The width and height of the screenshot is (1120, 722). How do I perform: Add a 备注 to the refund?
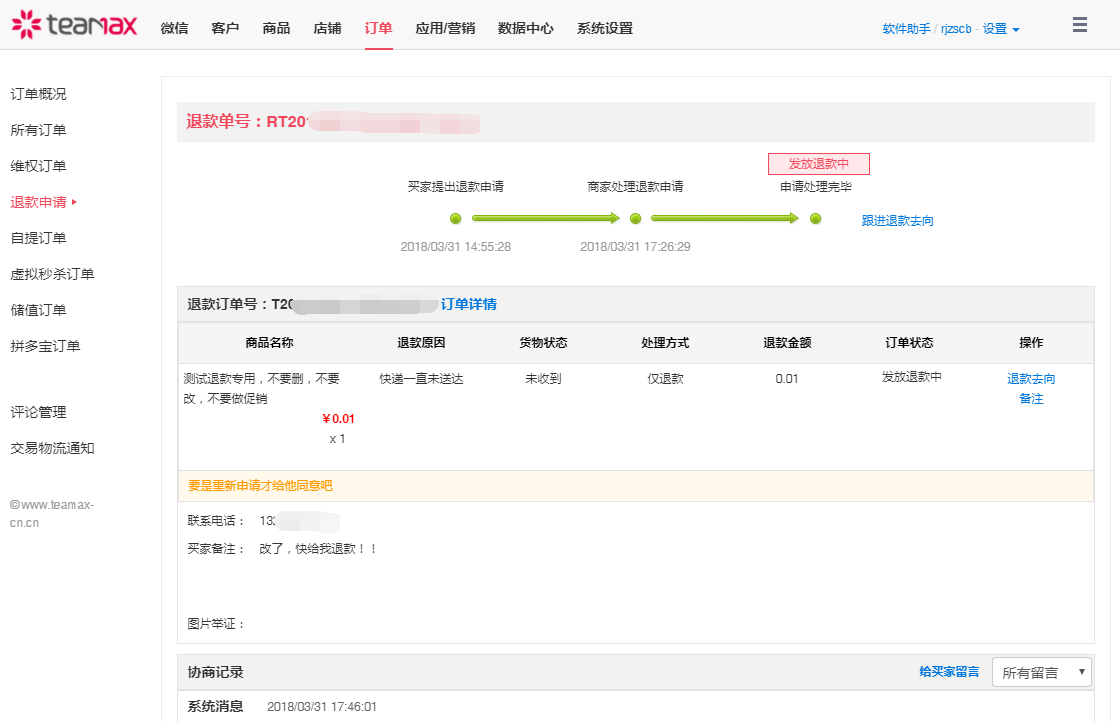pyautogui.click(x=1030, y=398)
